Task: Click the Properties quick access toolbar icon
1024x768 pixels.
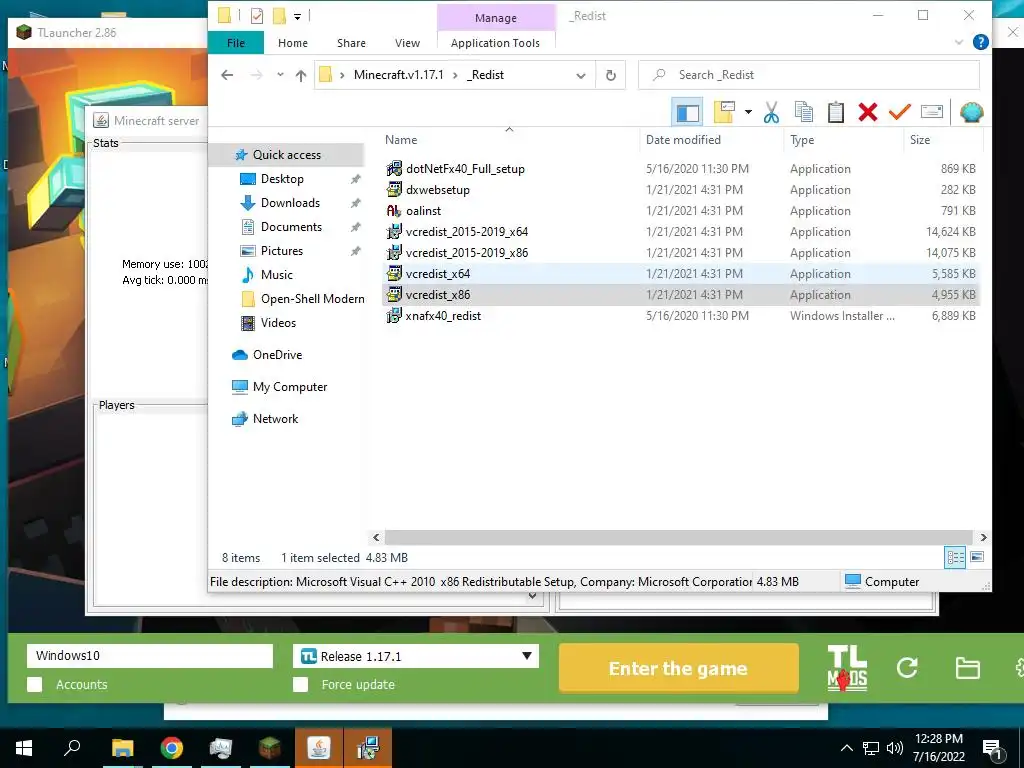Action: point(257,16)
